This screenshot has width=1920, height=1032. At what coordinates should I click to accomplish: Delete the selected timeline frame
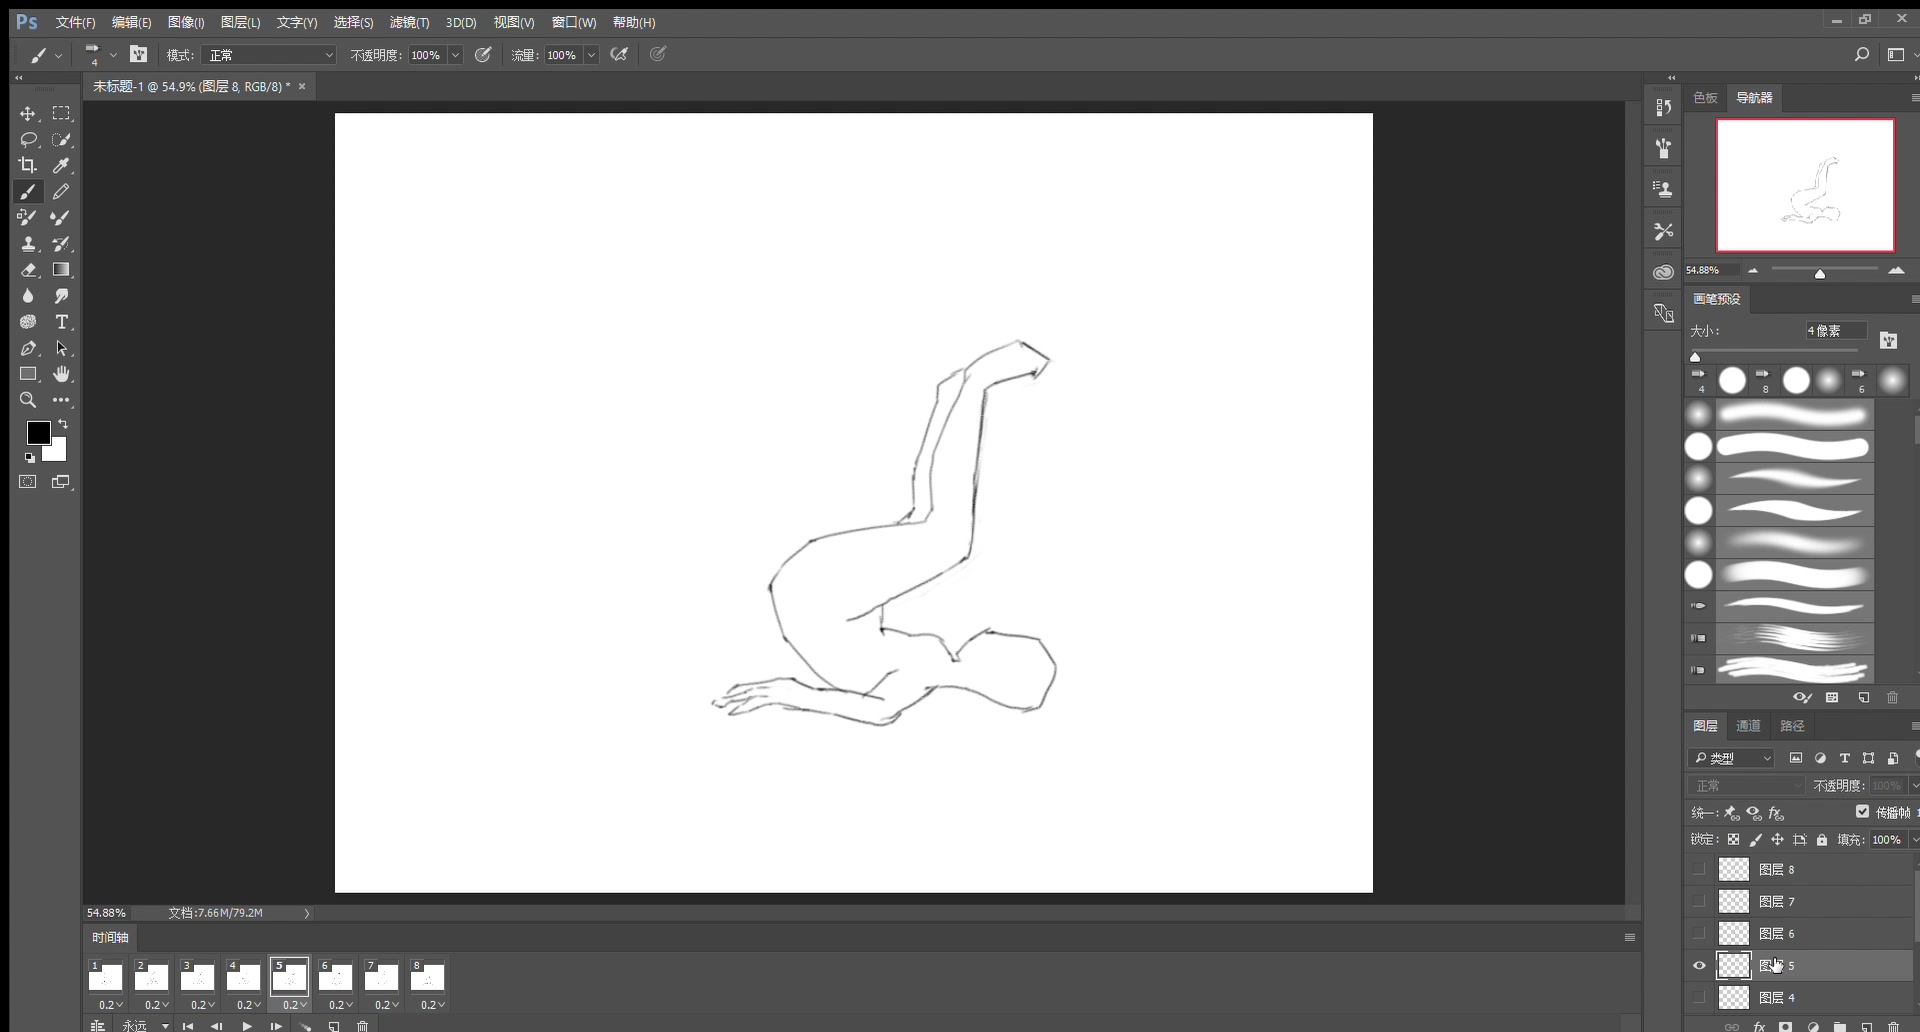(363, 1026)
